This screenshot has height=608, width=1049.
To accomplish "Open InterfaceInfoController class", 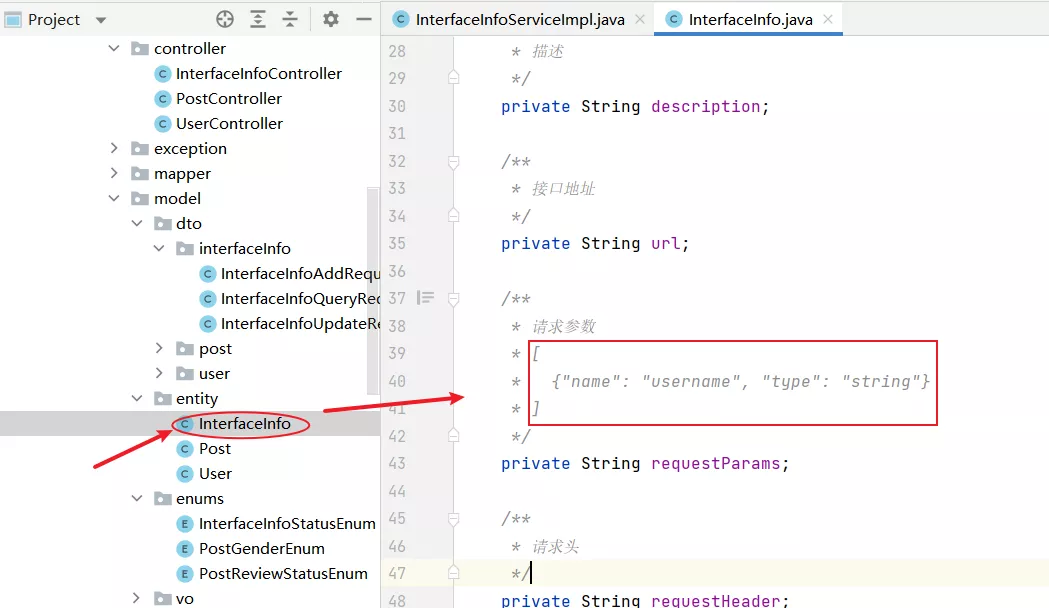I will [x=258, y=74].
